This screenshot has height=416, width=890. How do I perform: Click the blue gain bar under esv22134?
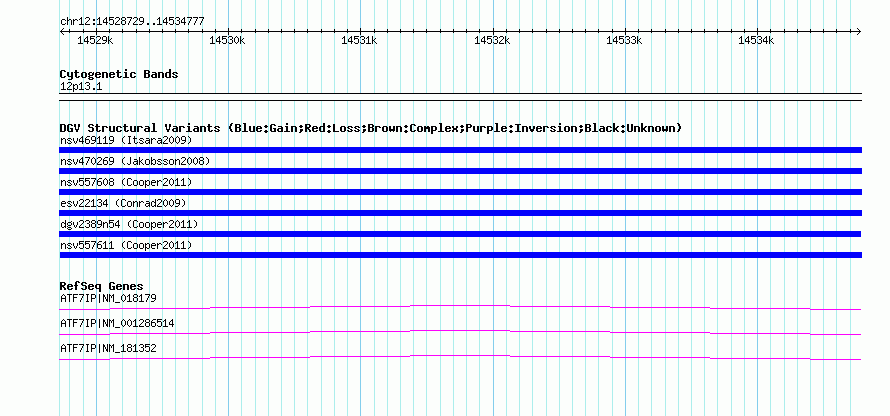pos(460,213)
